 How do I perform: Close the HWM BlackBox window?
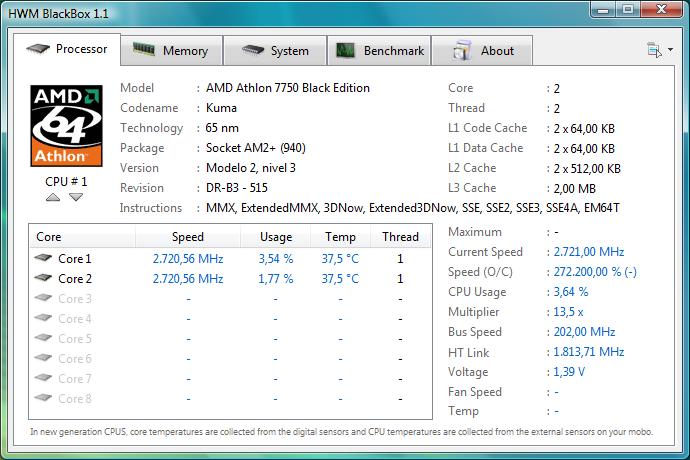click(x=661, y=9)
